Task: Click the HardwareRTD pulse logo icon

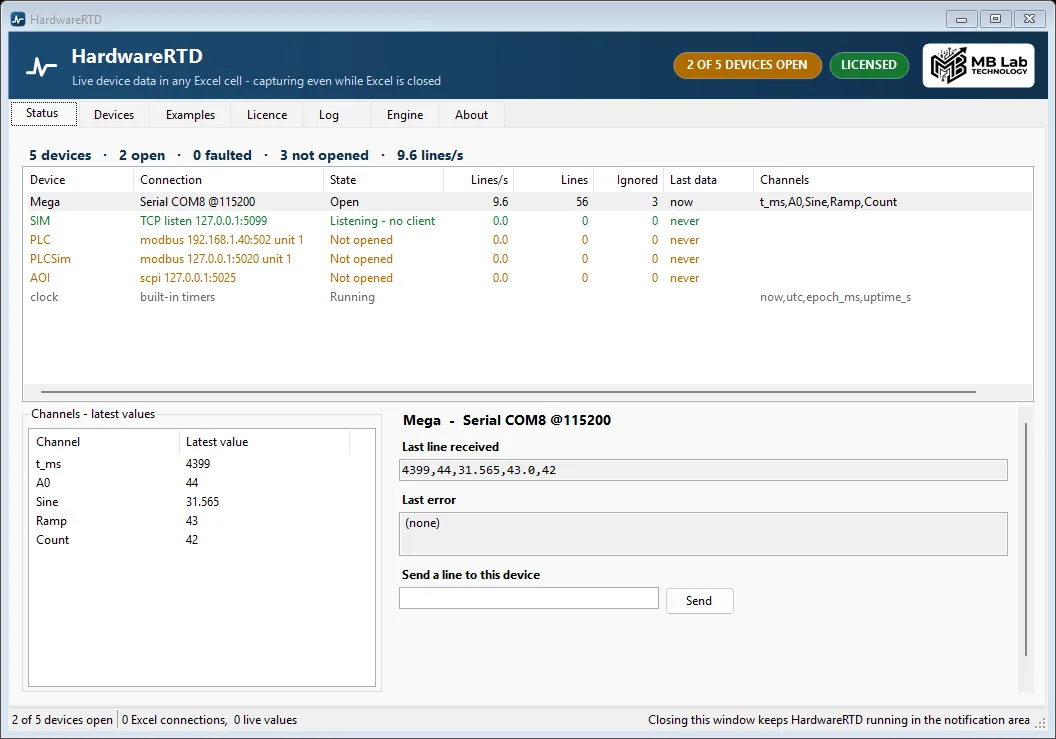Action: coord(41,67)
